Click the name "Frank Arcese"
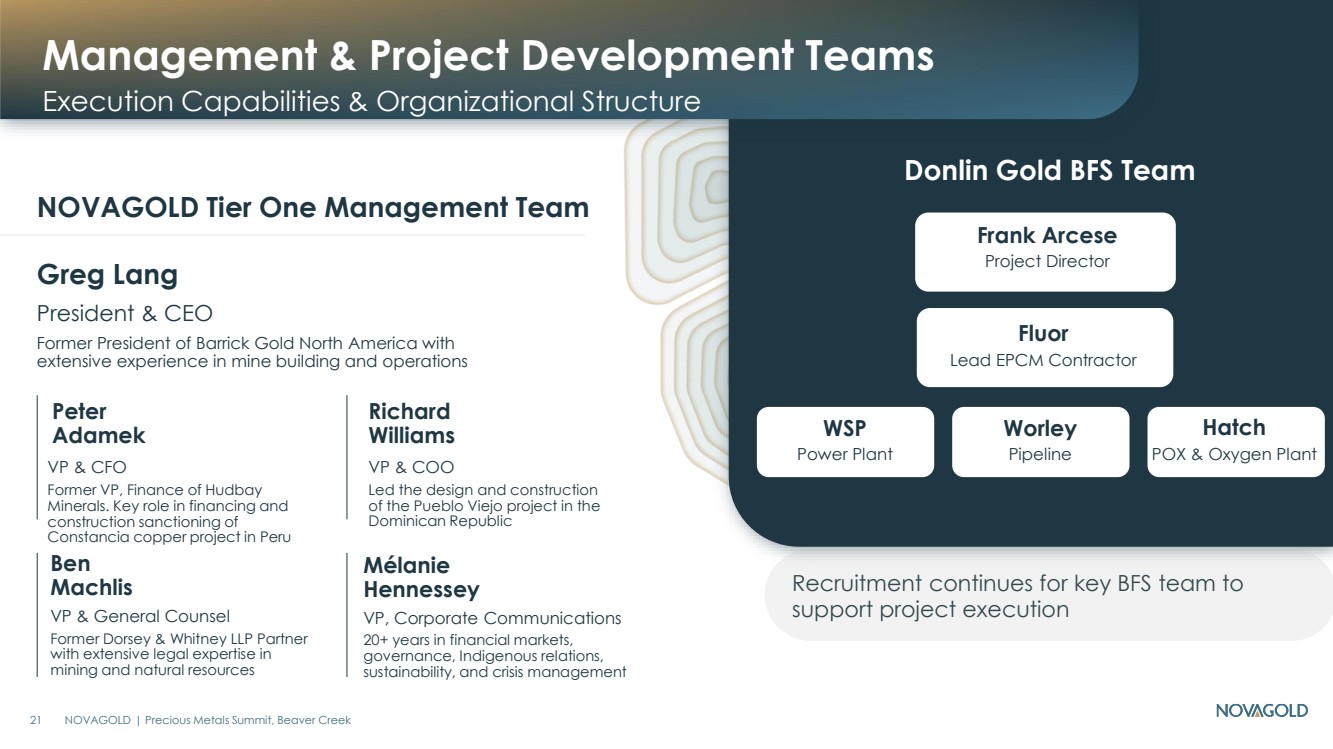The height and width of the screenshot is (749, 1333). coord(1046,235)
